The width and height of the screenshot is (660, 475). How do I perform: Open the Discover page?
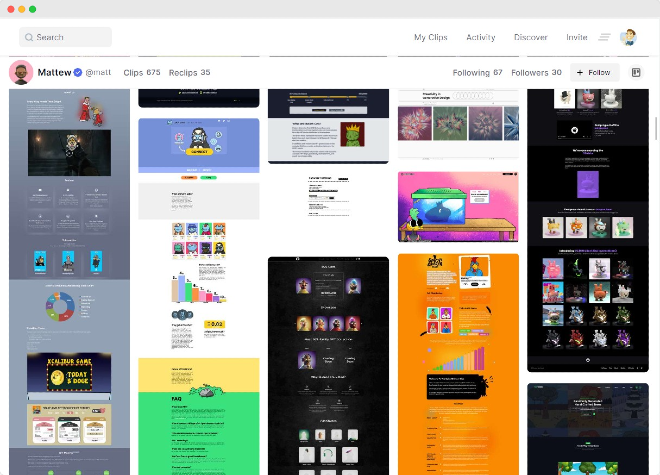click(x=530, y=37)
